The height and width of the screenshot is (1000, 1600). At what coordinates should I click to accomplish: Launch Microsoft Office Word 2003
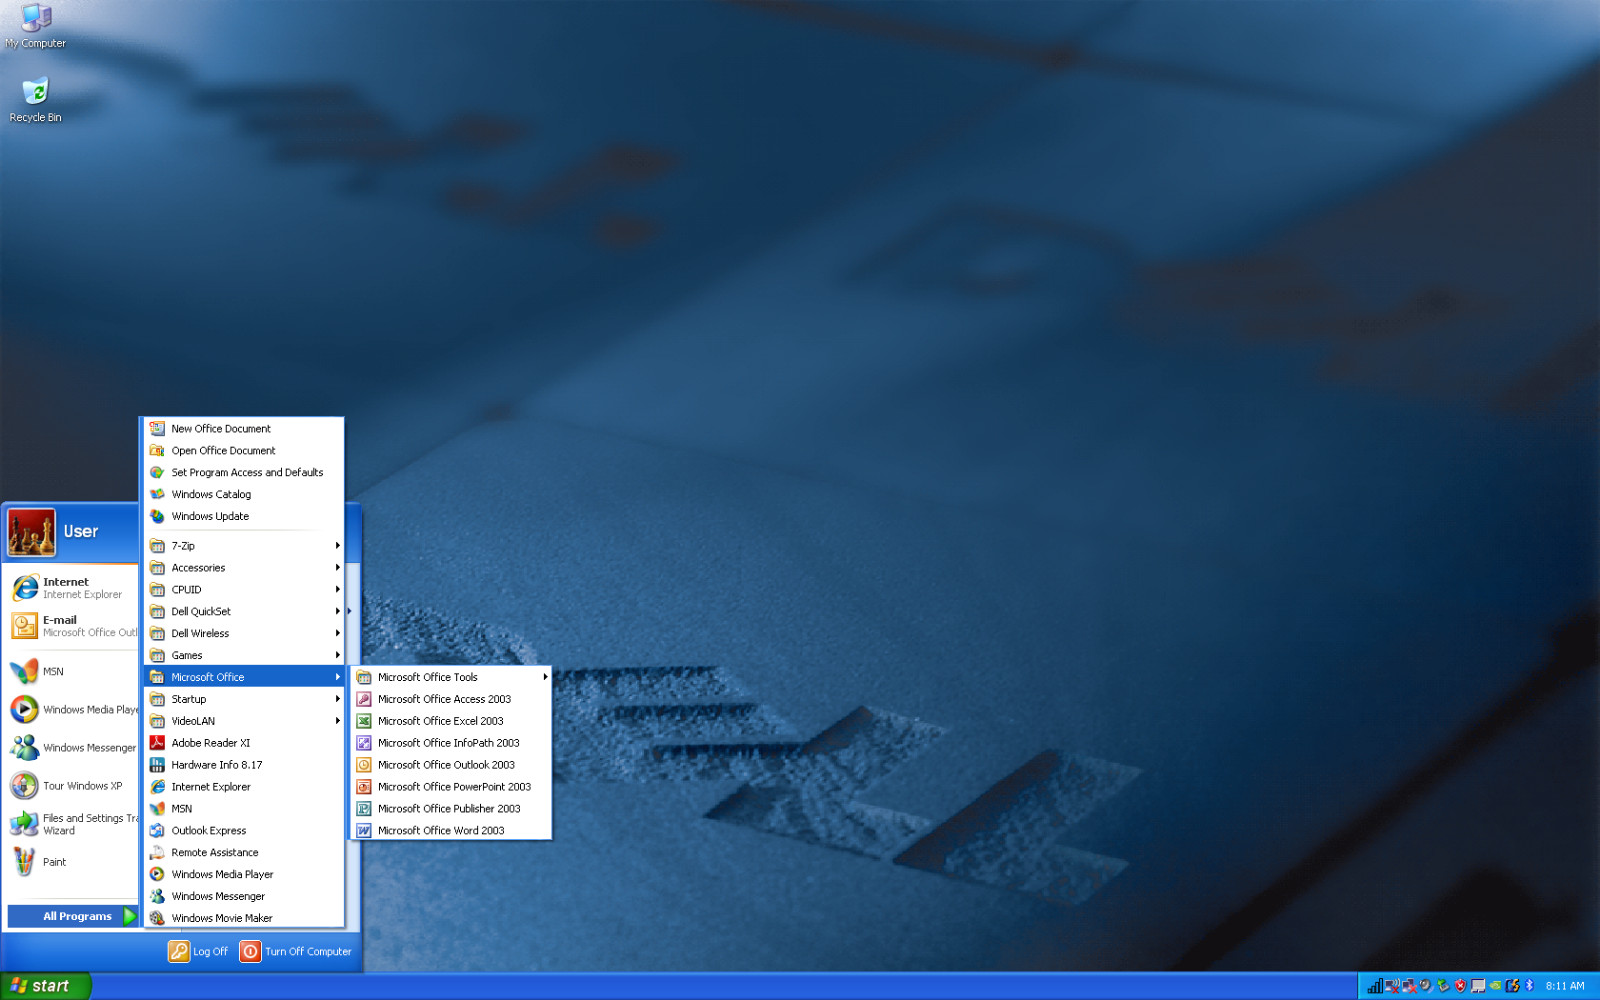[x=451, y=831]
